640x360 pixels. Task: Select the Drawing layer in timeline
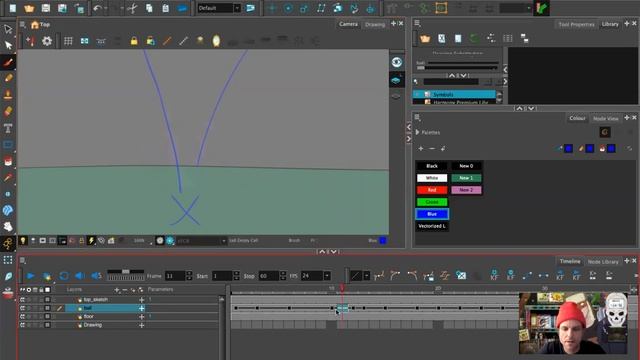coord(93,325)
